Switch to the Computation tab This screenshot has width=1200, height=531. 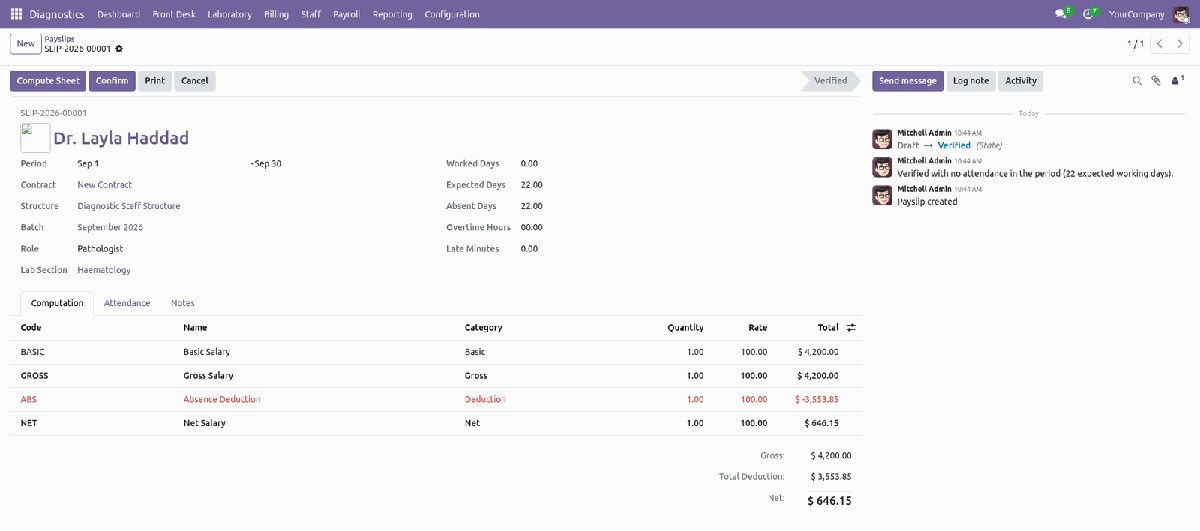tap(57, 303)
